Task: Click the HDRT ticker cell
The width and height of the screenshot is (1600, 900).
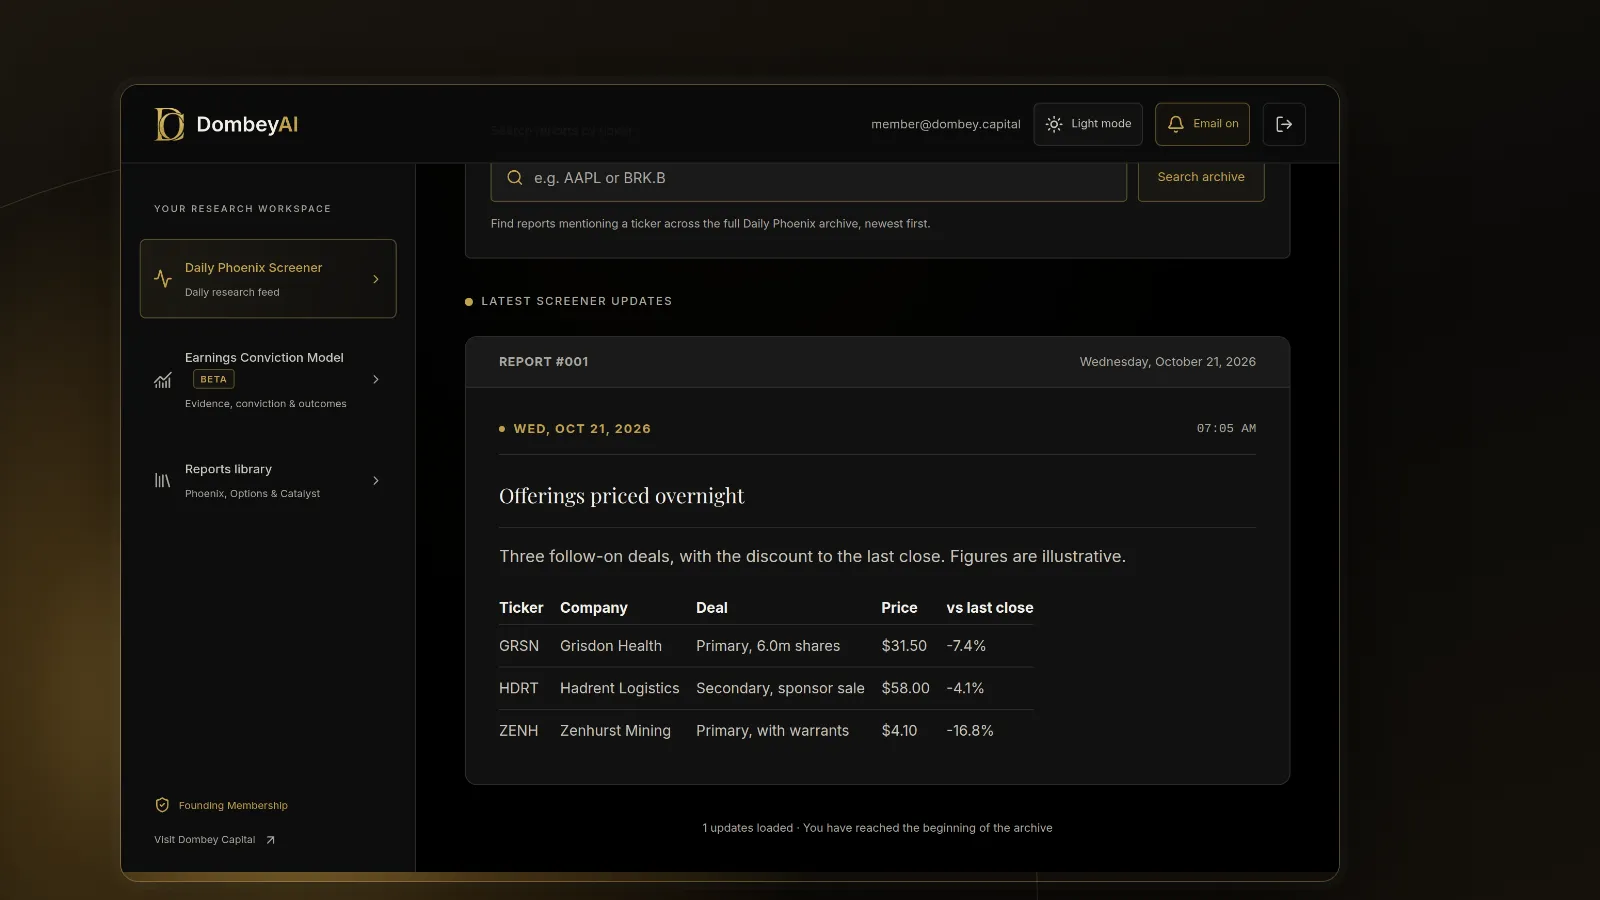Action: 519,688
